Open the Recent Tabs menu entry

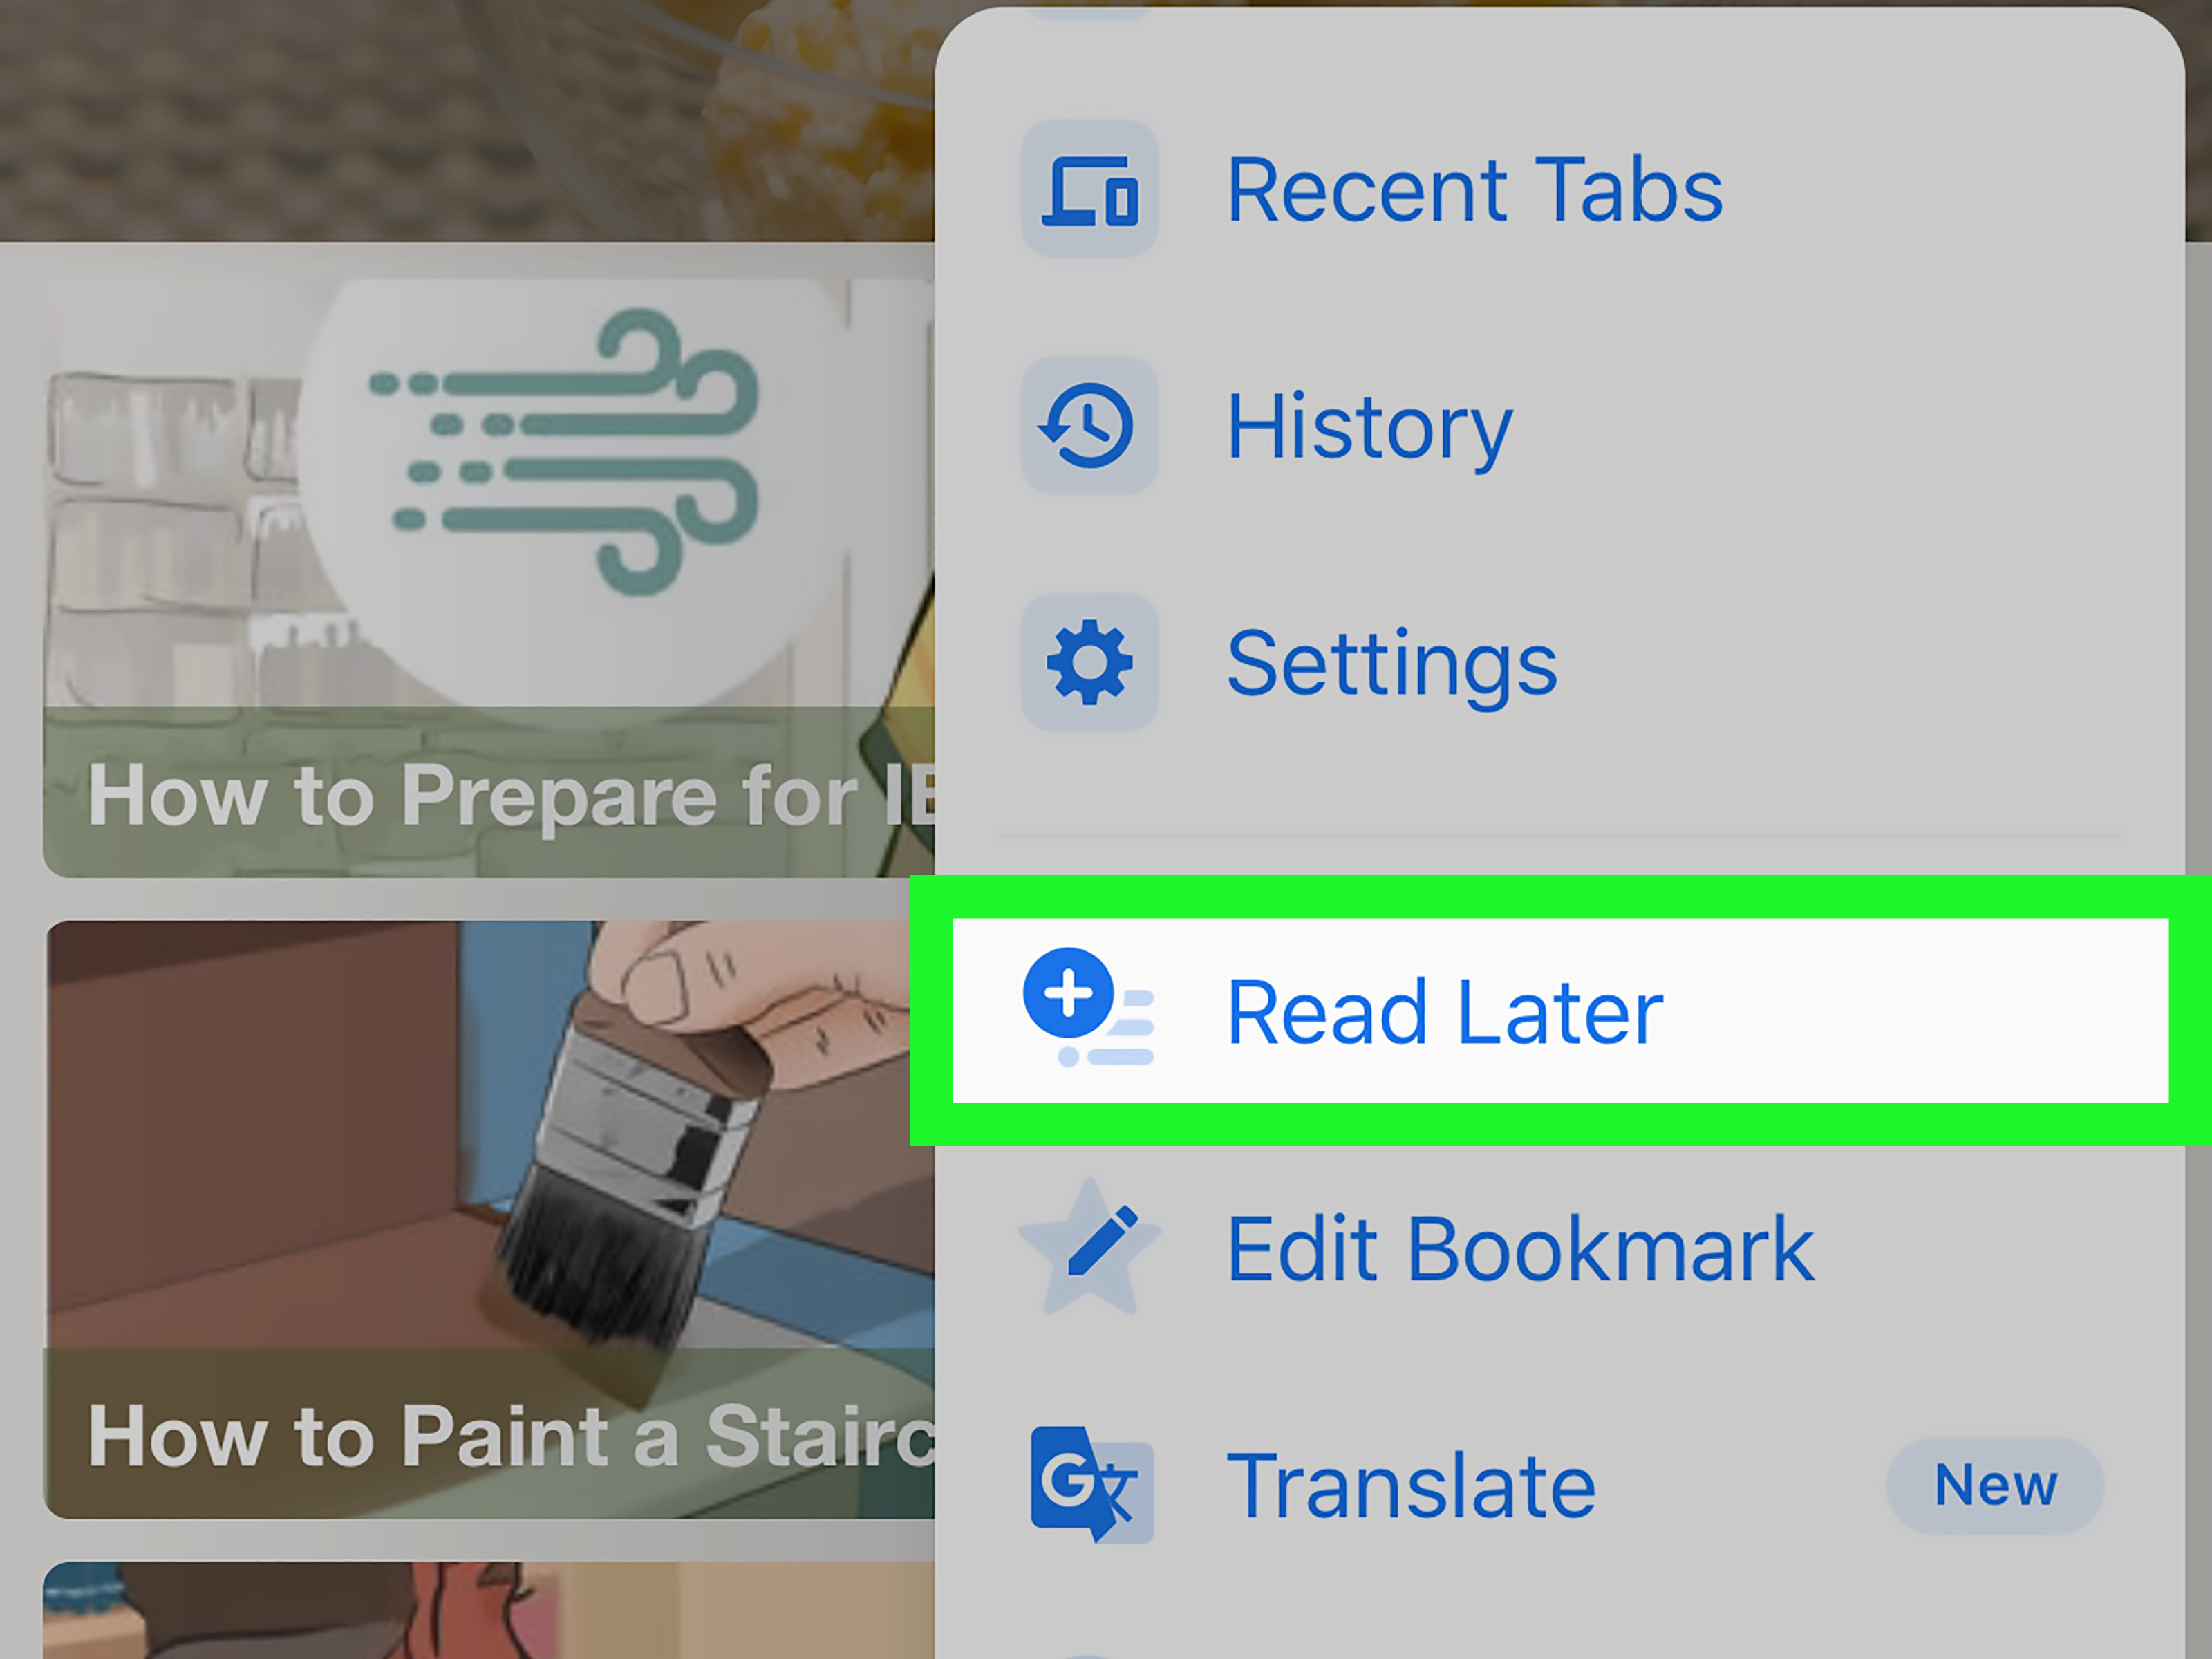(x=1559, y=189)
